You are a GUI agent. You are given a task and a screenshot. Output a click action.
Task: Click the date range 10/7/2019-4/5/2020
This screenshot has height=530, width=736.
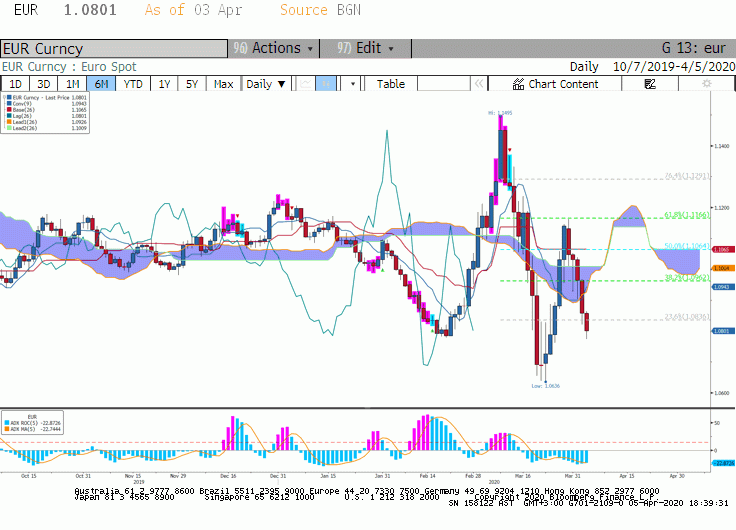tap(674, 67)
